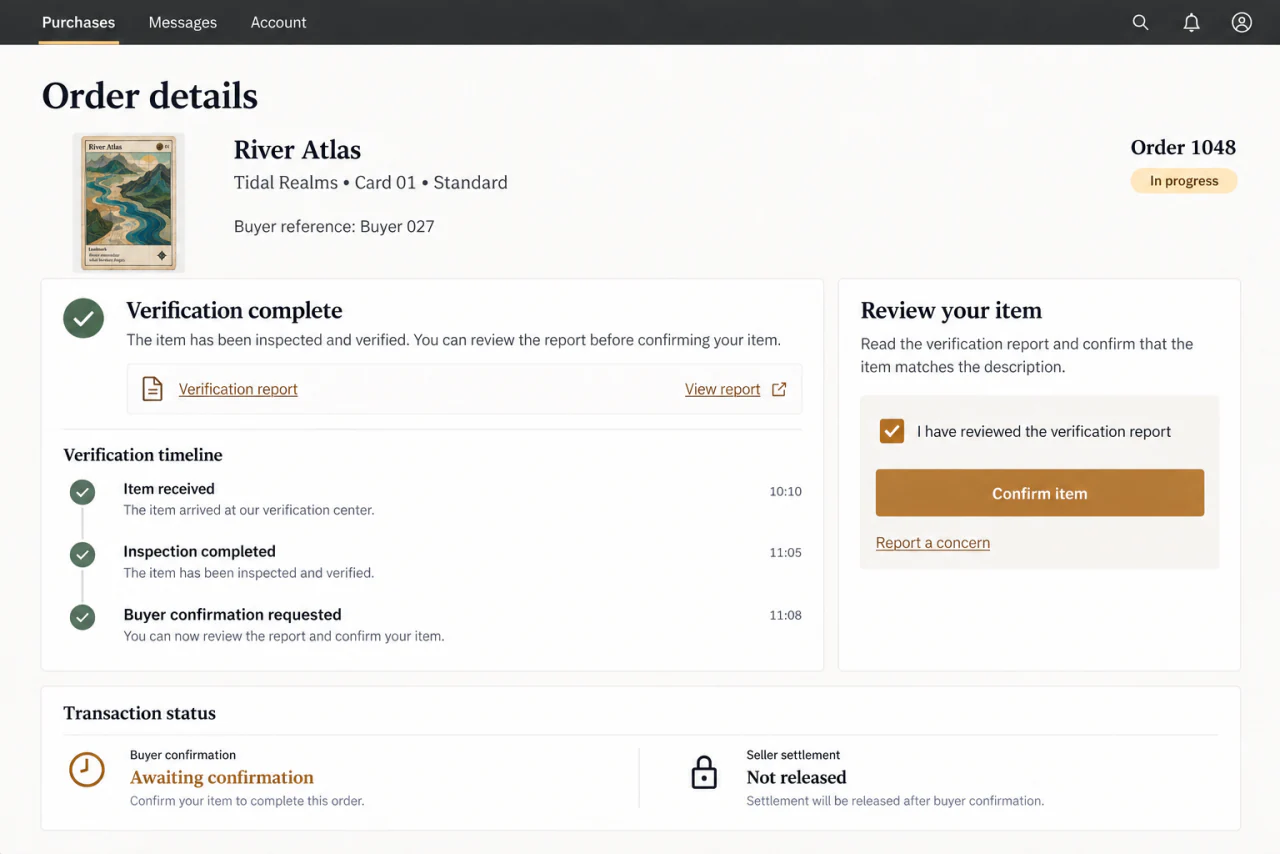The image size is (1280, 854).
Task: Click the Buyer confirmation requested check marker
Action: (x=82, y=617)
